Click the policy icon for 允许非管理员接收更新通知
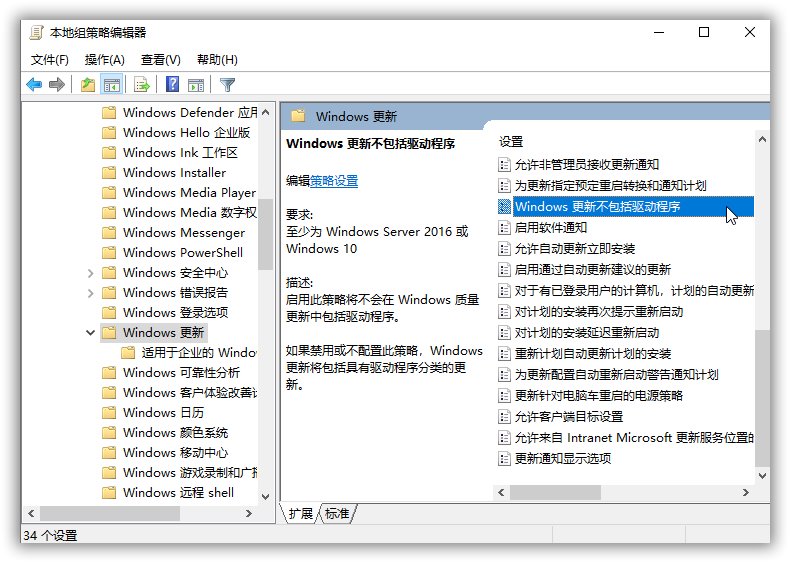The image size is (790, 563). [x=504, y=165]
